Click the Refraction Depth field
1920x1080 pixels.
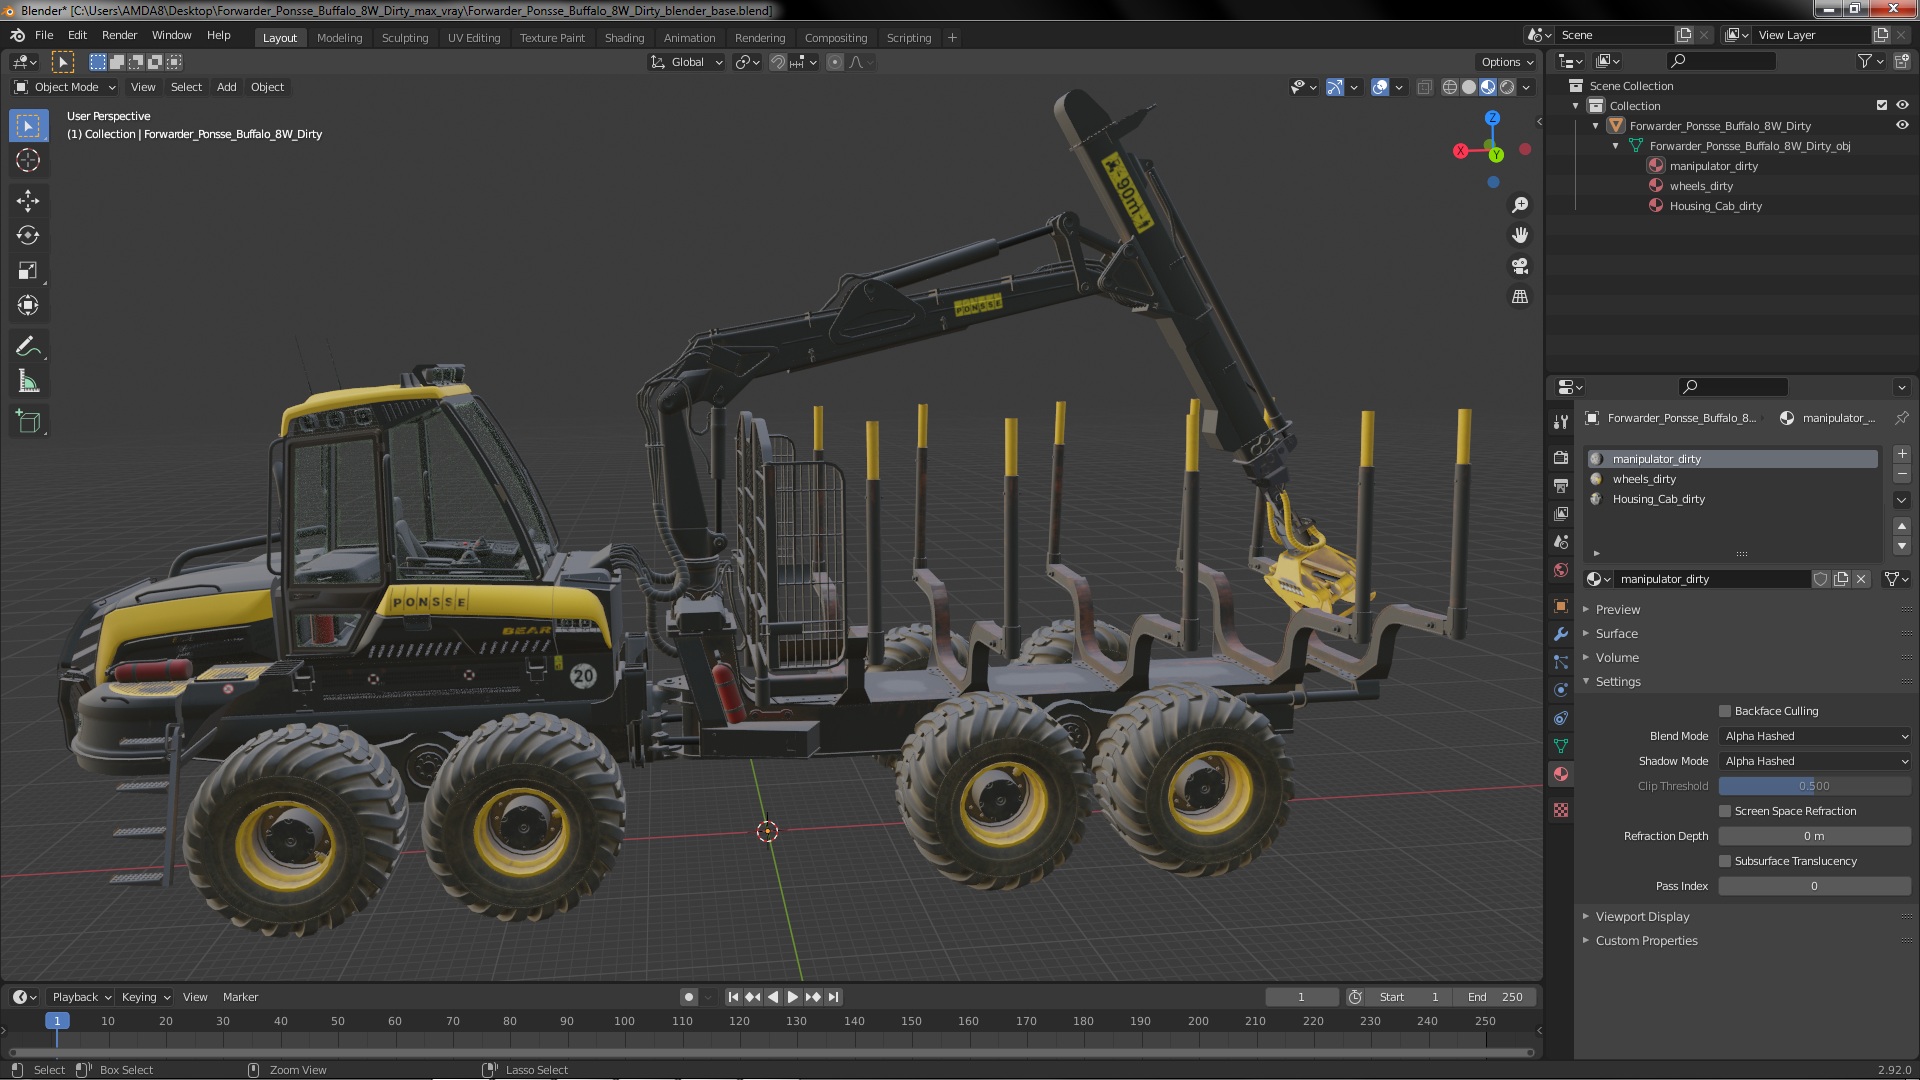click(1815, 836)
